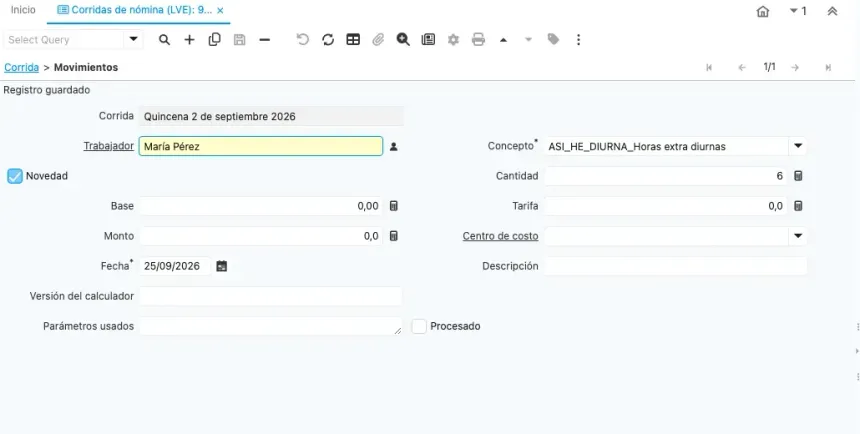
Task: Go to Corrida breadcrumb link
Action: tap(21, 67)
